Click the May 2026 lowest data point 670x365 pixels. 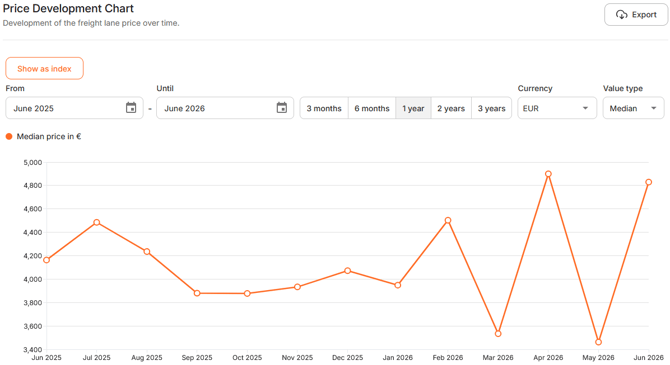point(598,342)
